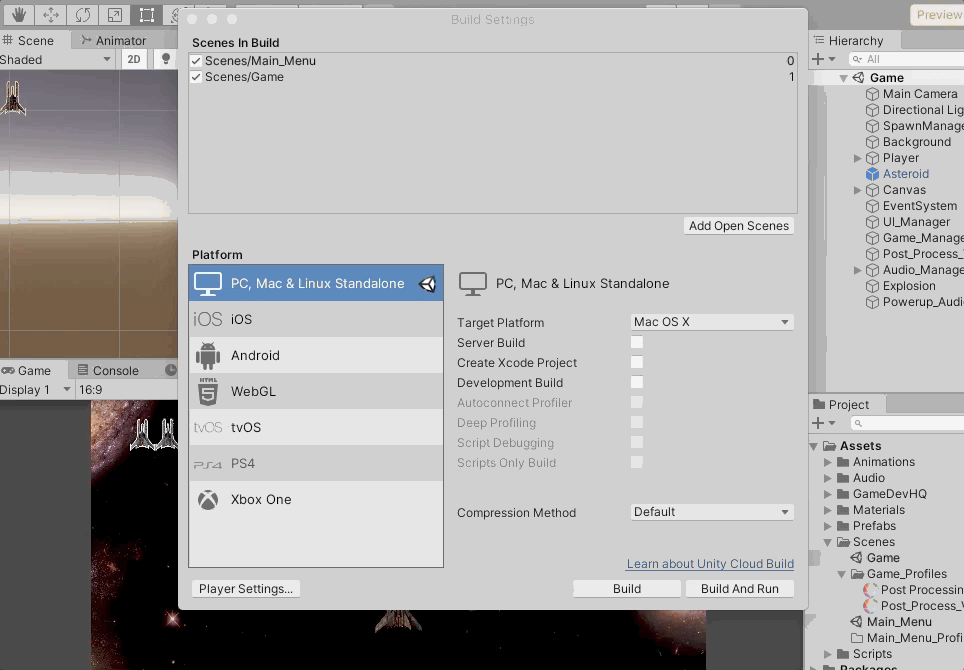Select the iOS platform
The width and height of the screenshot is (964, 670).
click(316, 319)
